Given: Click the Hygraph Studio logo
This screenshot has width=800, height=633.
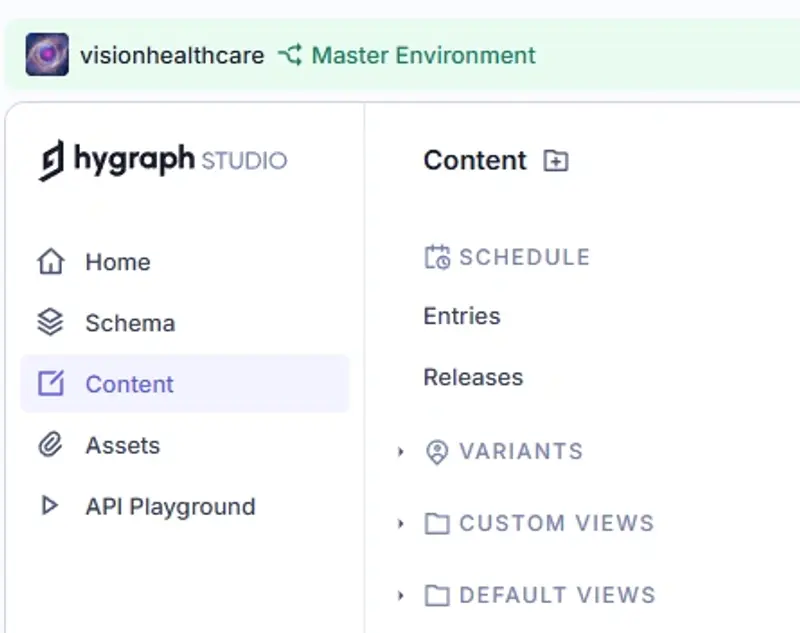Looking at the screenshot, I should click(163, 160).
